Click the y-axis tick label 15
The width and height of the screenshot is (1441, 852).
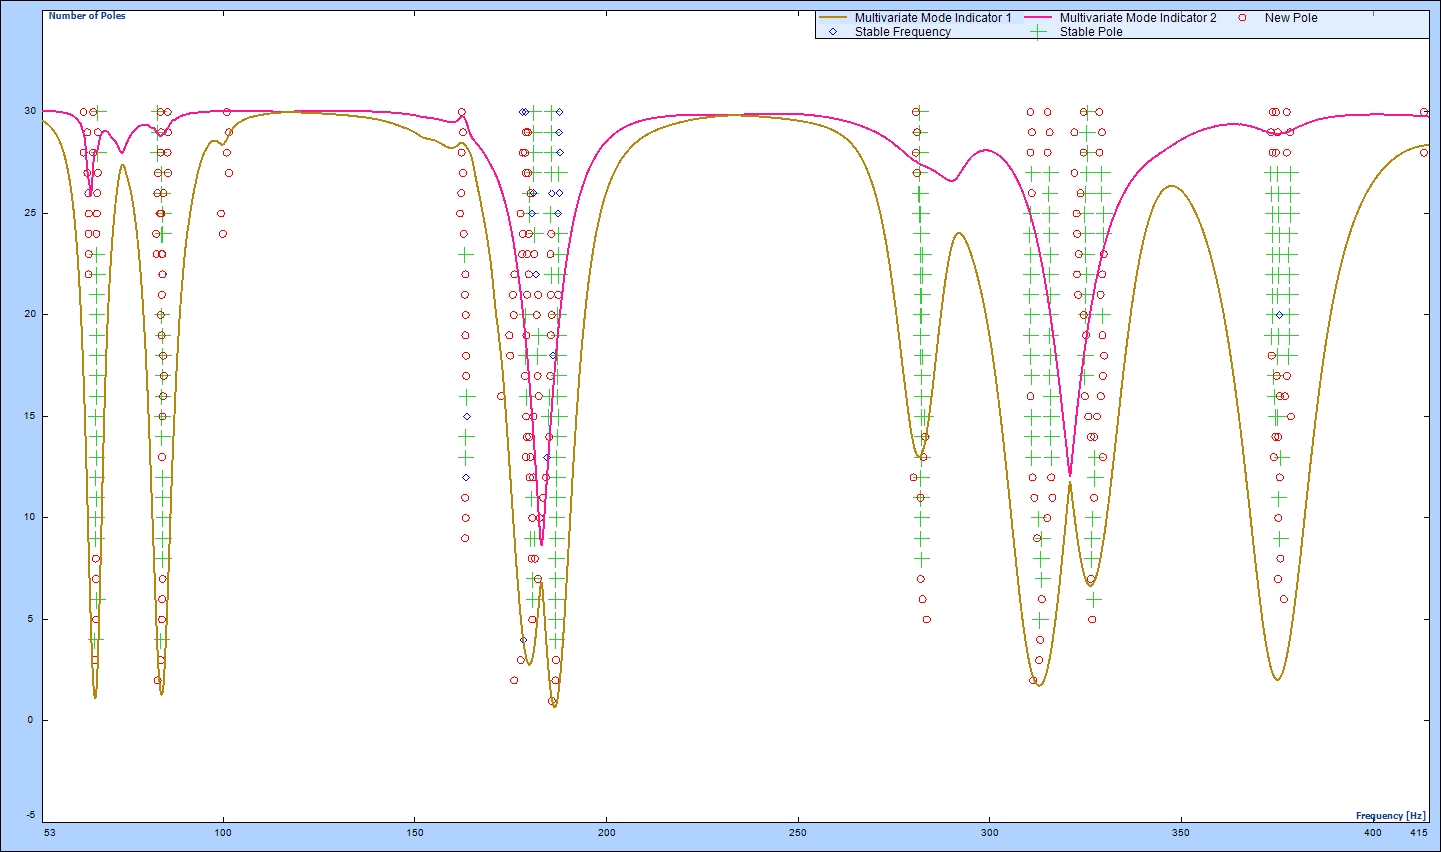(x=31, y=416)
